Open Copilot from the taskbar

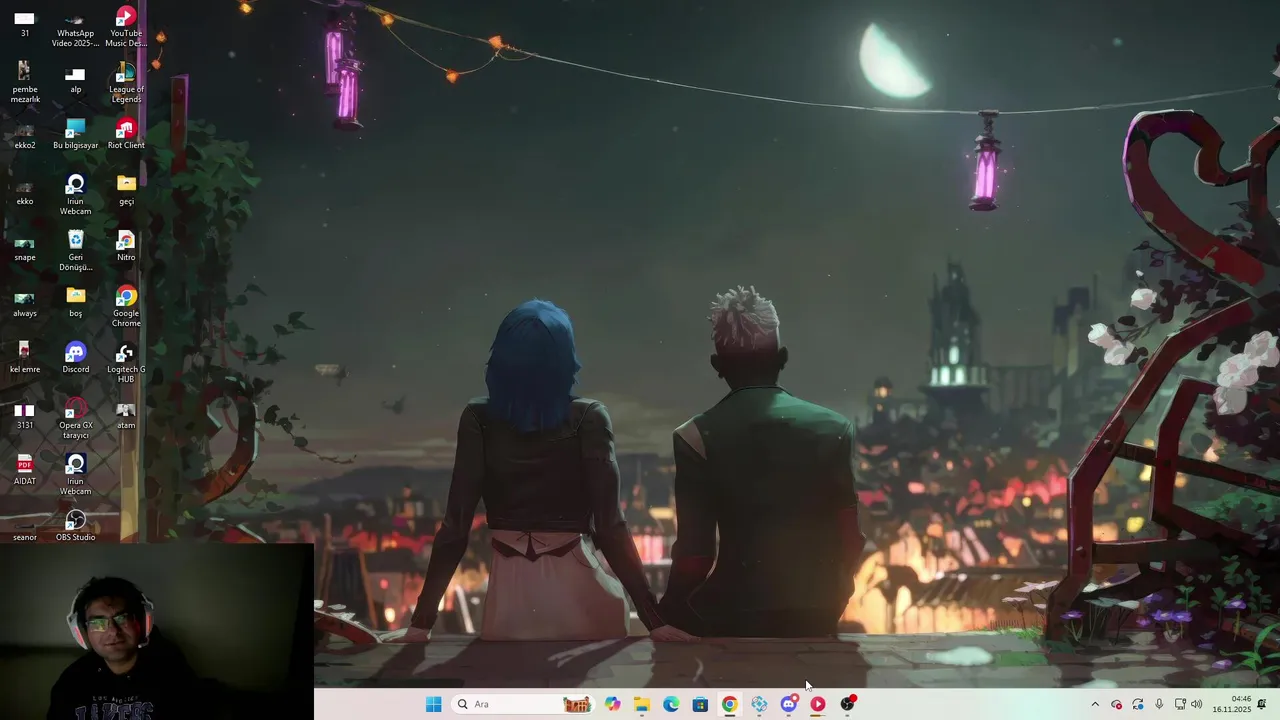(613, 704)
